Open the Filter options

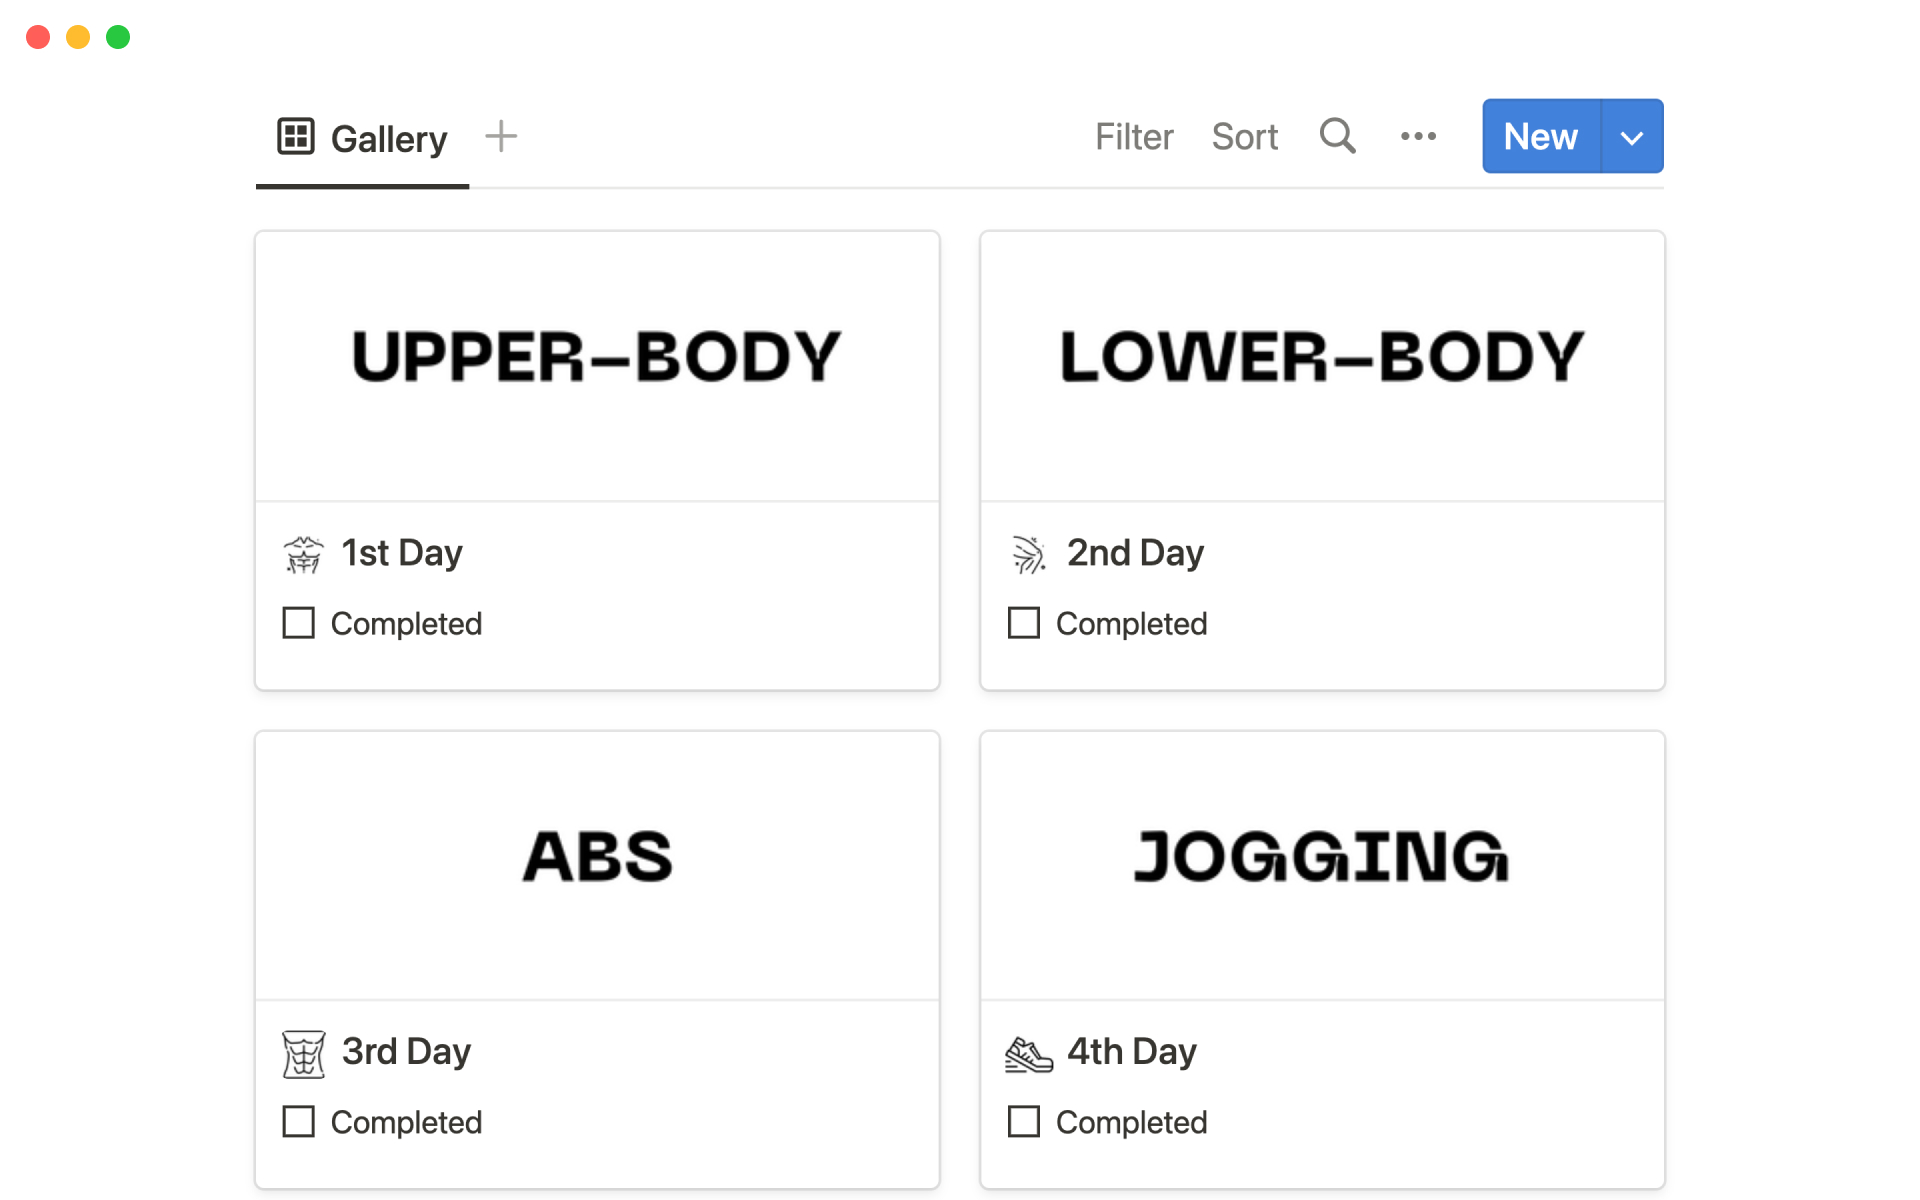(1133, 137)
